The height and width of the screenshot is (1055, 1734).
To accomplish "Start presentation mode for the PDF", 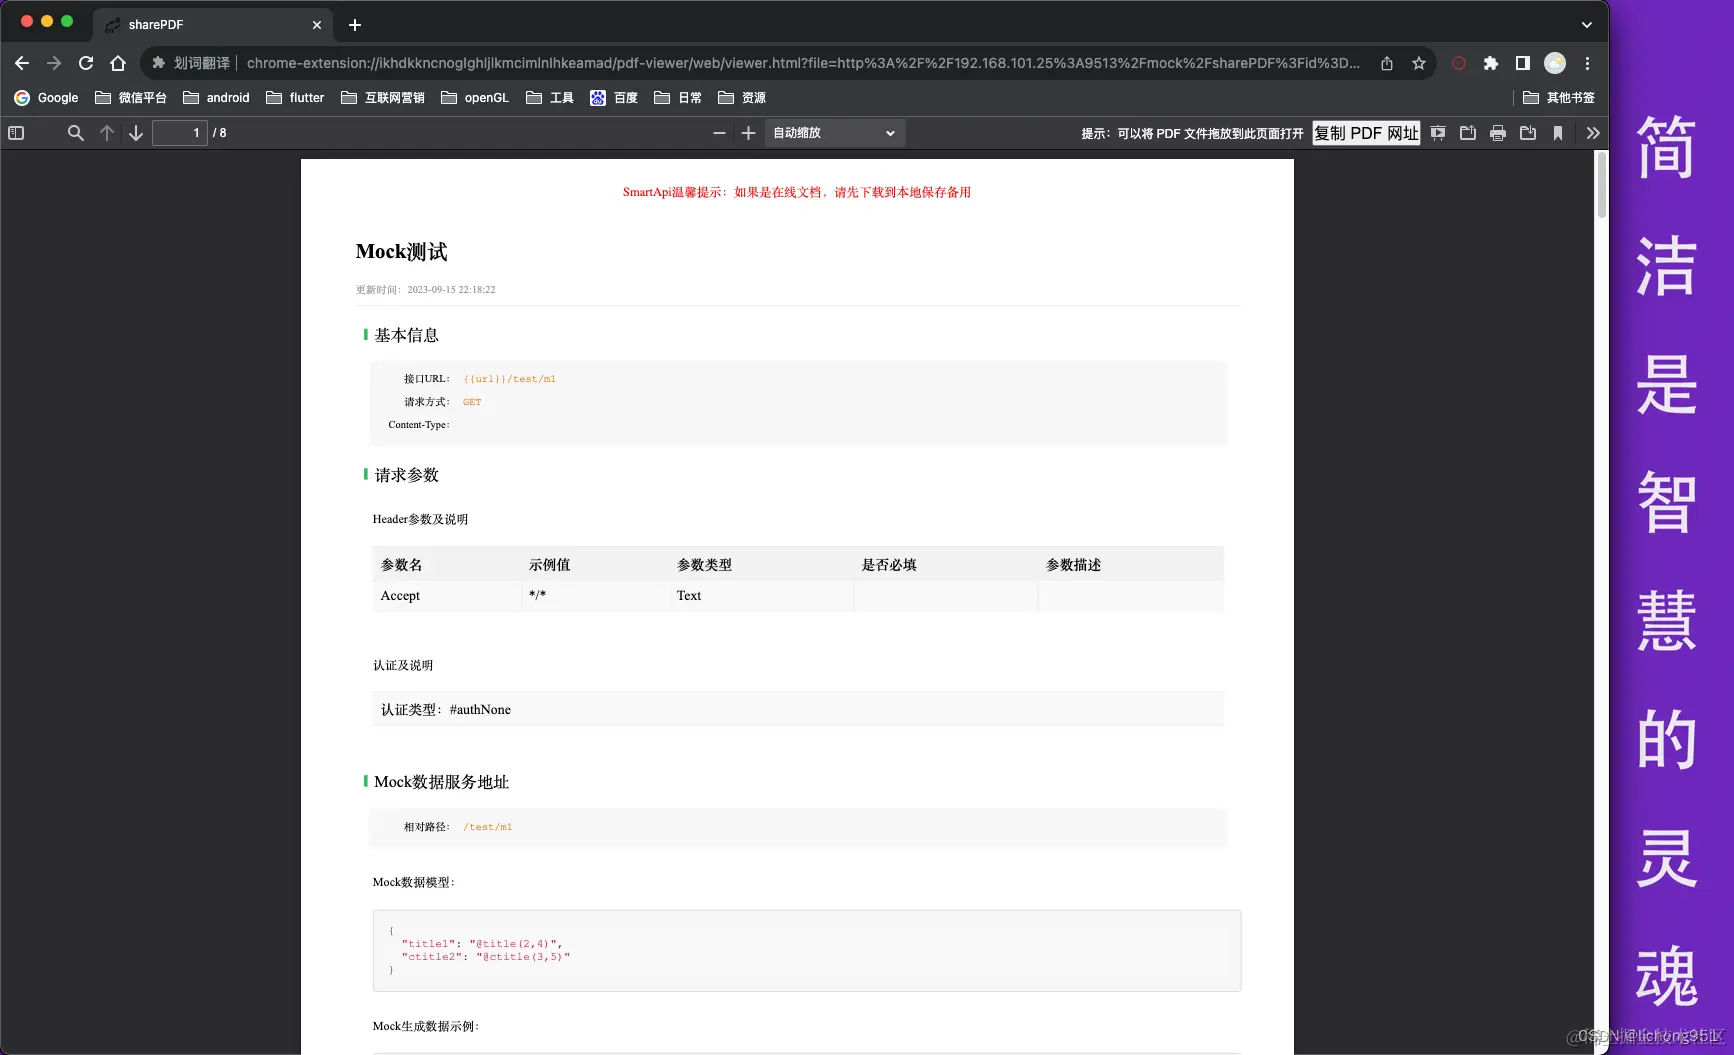I will click(1437, 132).
